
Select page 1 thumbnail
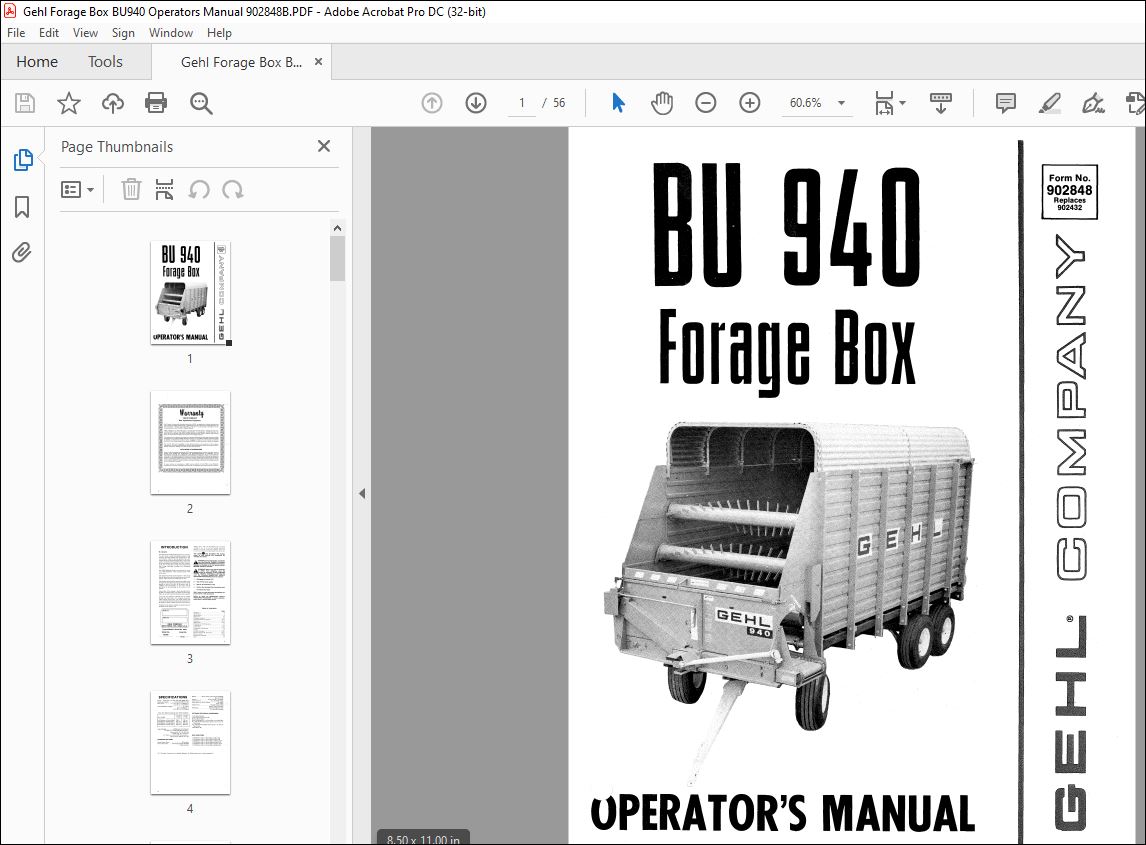coord(190,293)
